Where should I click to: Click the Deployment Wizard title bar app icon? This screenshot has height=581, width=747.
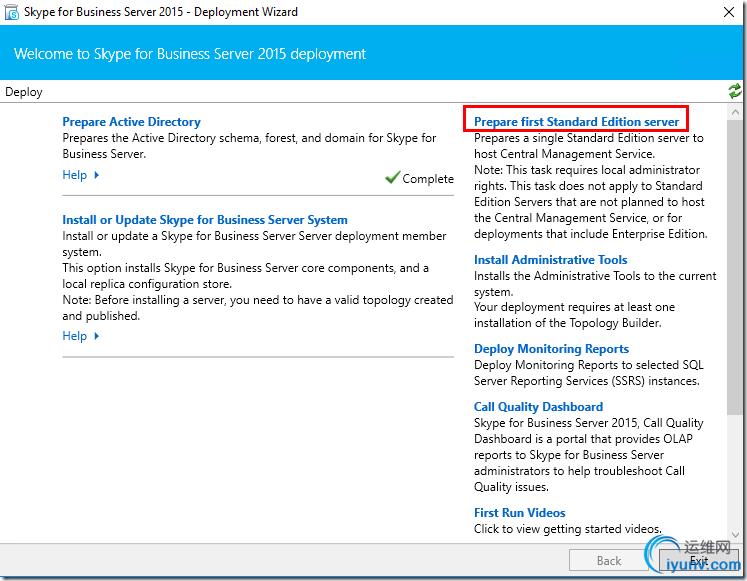12,13
